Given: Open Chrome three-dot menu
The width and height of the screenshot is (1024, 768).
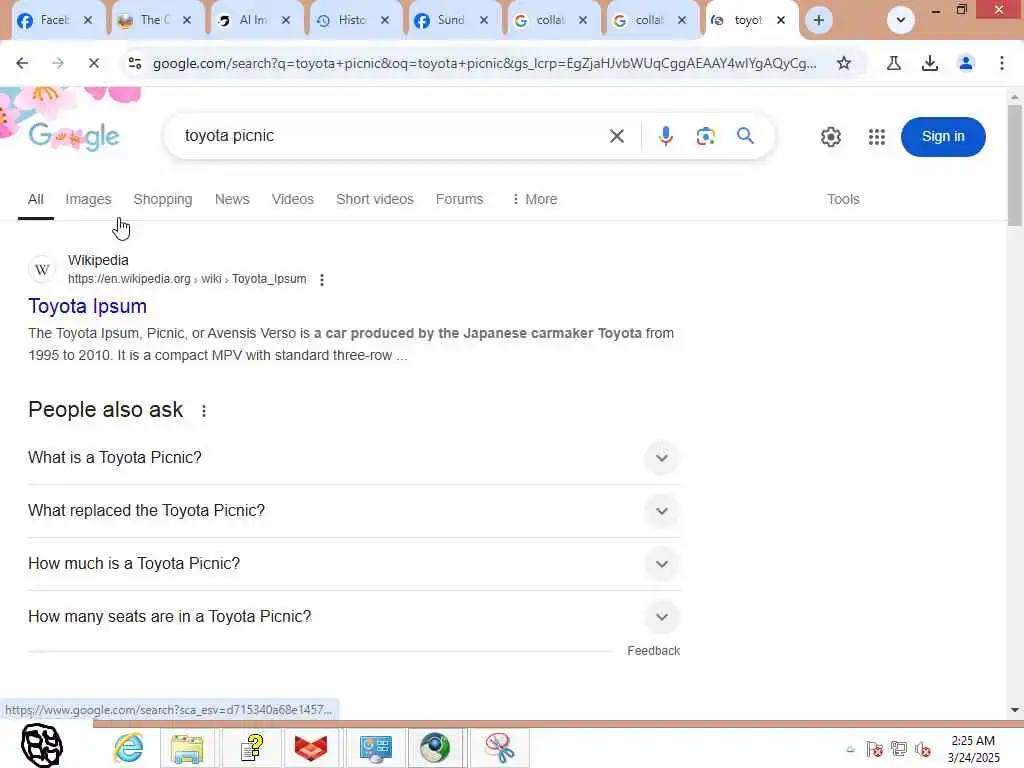Looking at the screenshot, I should point(1002,63).
